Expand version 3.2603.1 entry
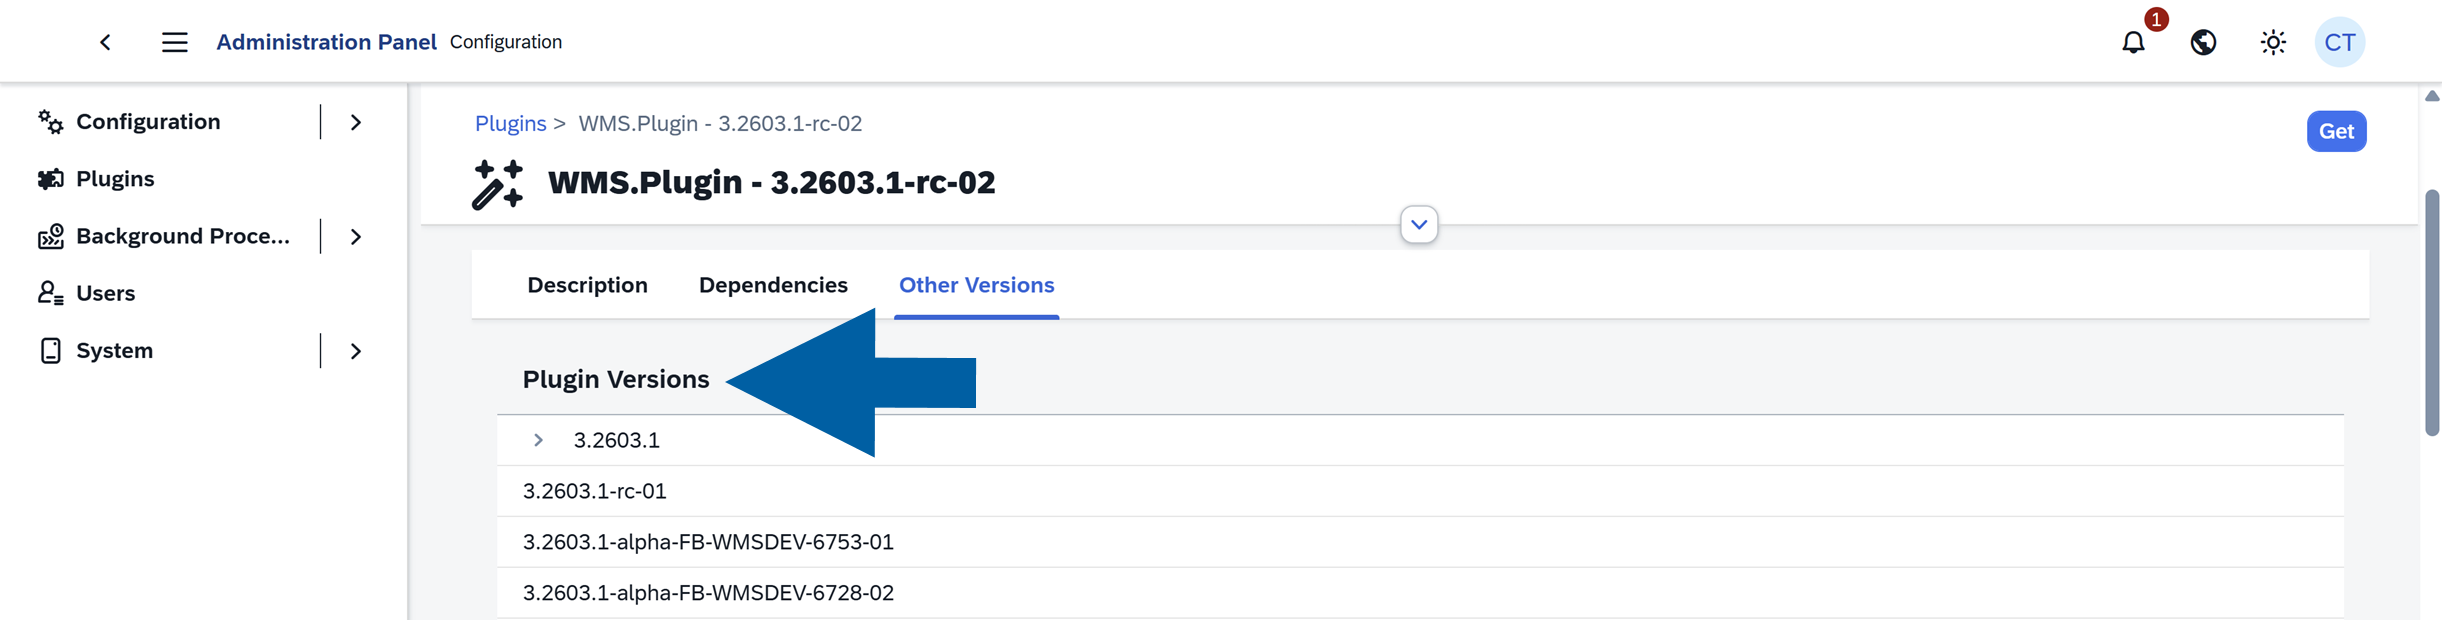This screenshot has height=620, width=2442. tap(538, 439)
